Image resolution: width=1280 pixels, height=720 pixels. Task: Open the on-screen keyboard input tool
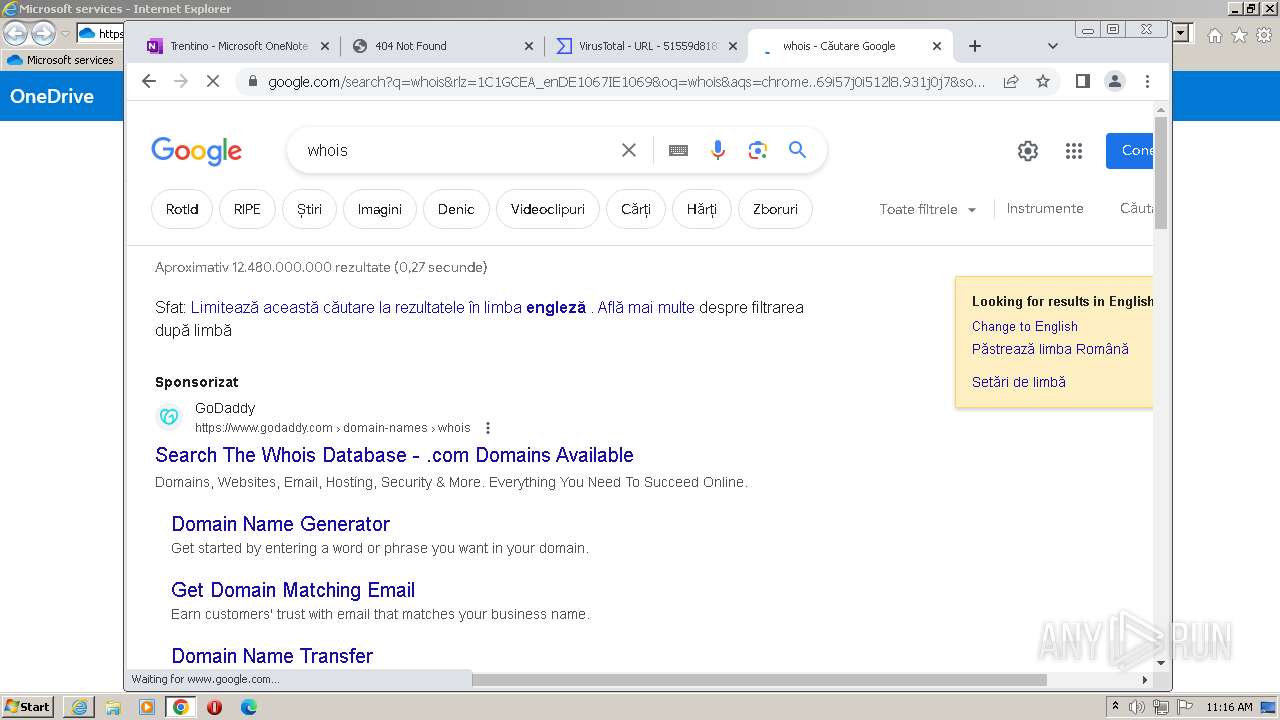point(678,150)
